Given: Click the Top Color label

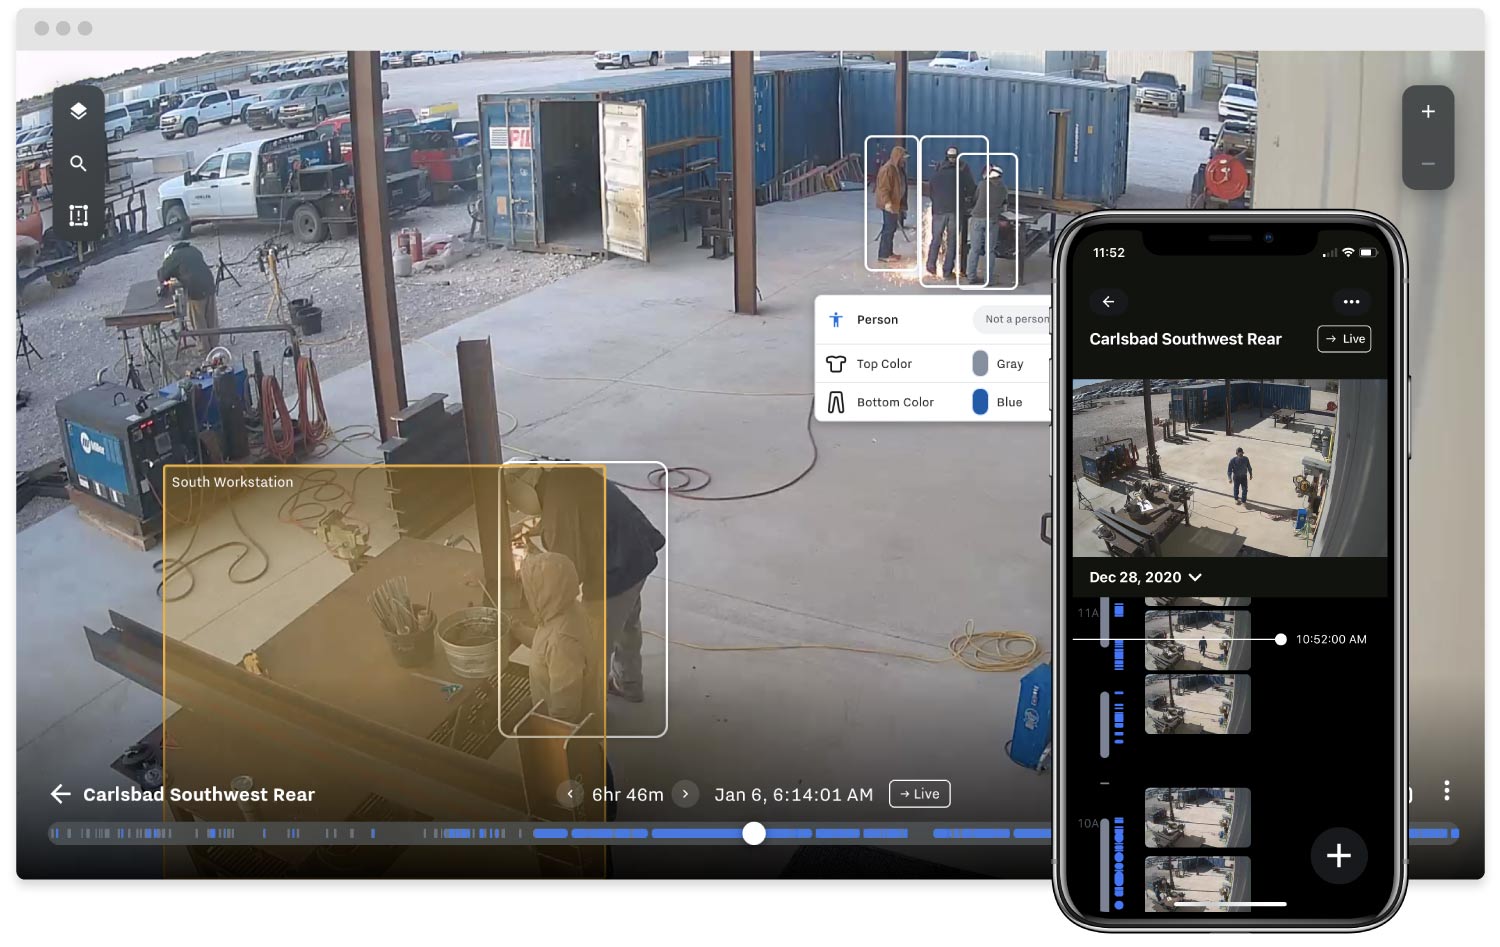Looking at the screenshot, I should 884,364.
